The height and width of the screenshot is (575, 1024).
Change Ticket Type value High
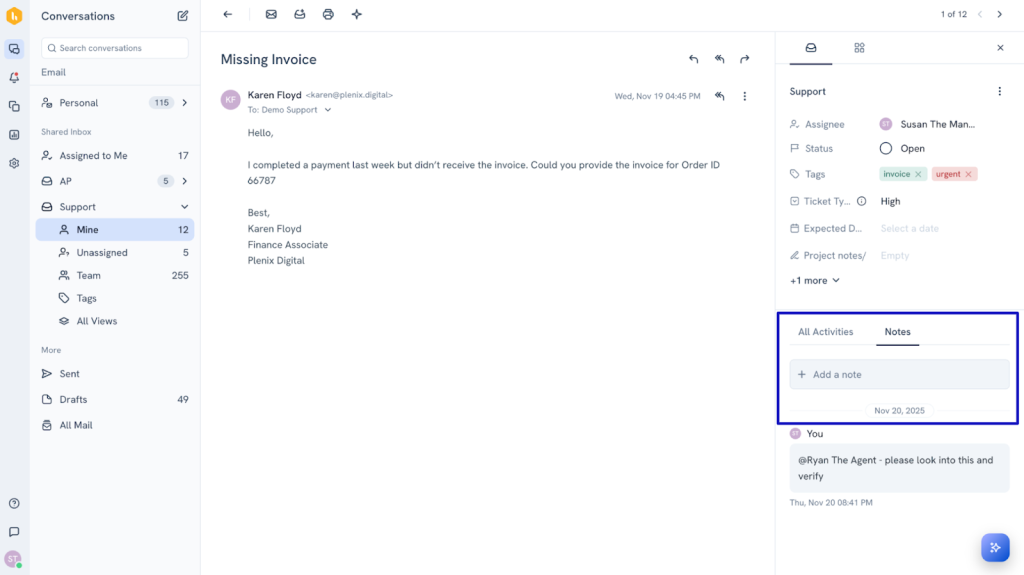[x=890, y=201]
